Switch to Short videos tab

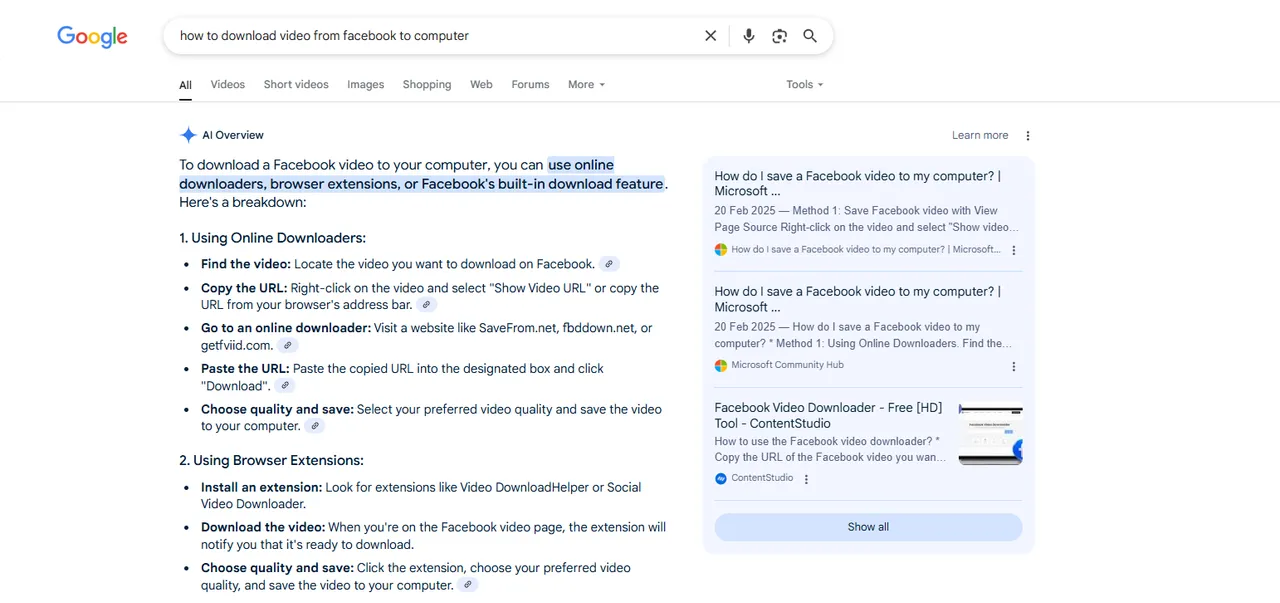click(x=296, y=85)
